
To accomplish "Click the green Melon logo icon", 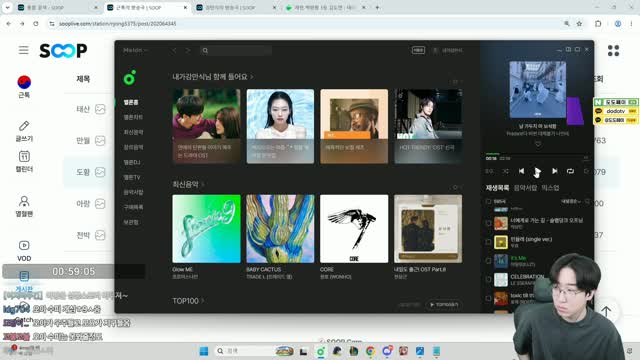I will (x=130, y=78).
